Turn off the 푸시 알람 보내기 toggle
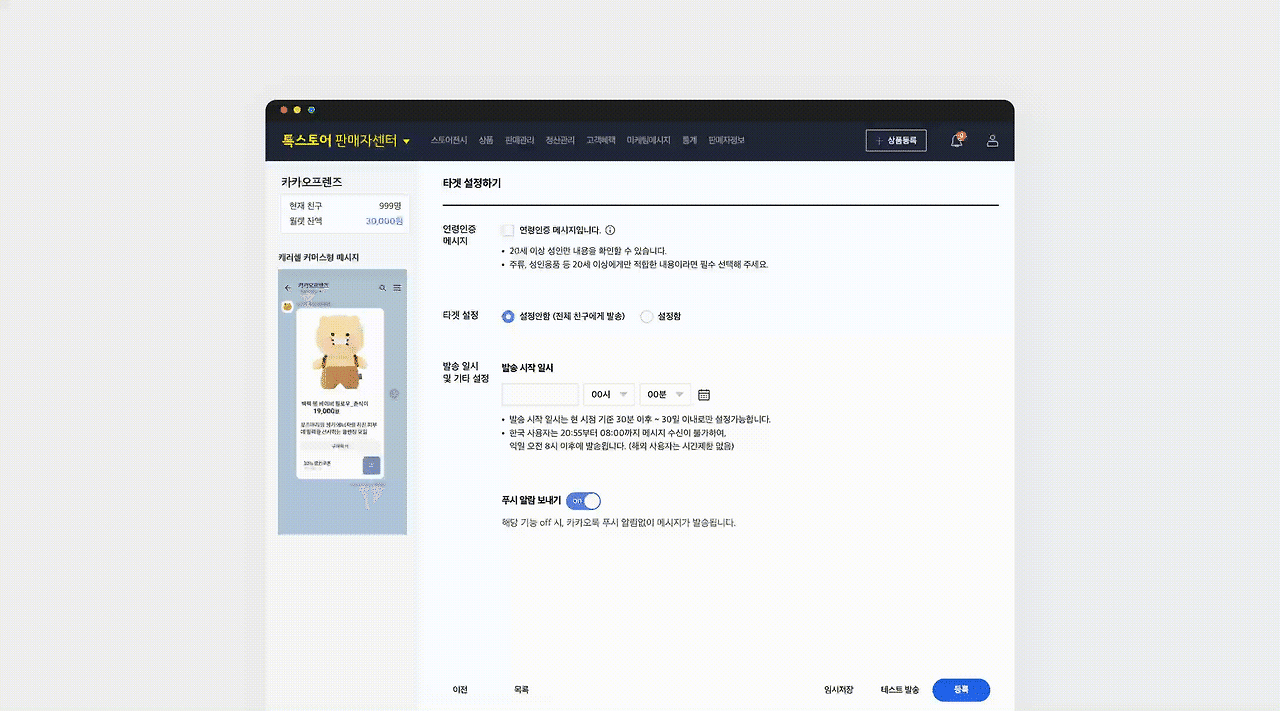This screenshot has width=1280, height=711. point(583,500)
